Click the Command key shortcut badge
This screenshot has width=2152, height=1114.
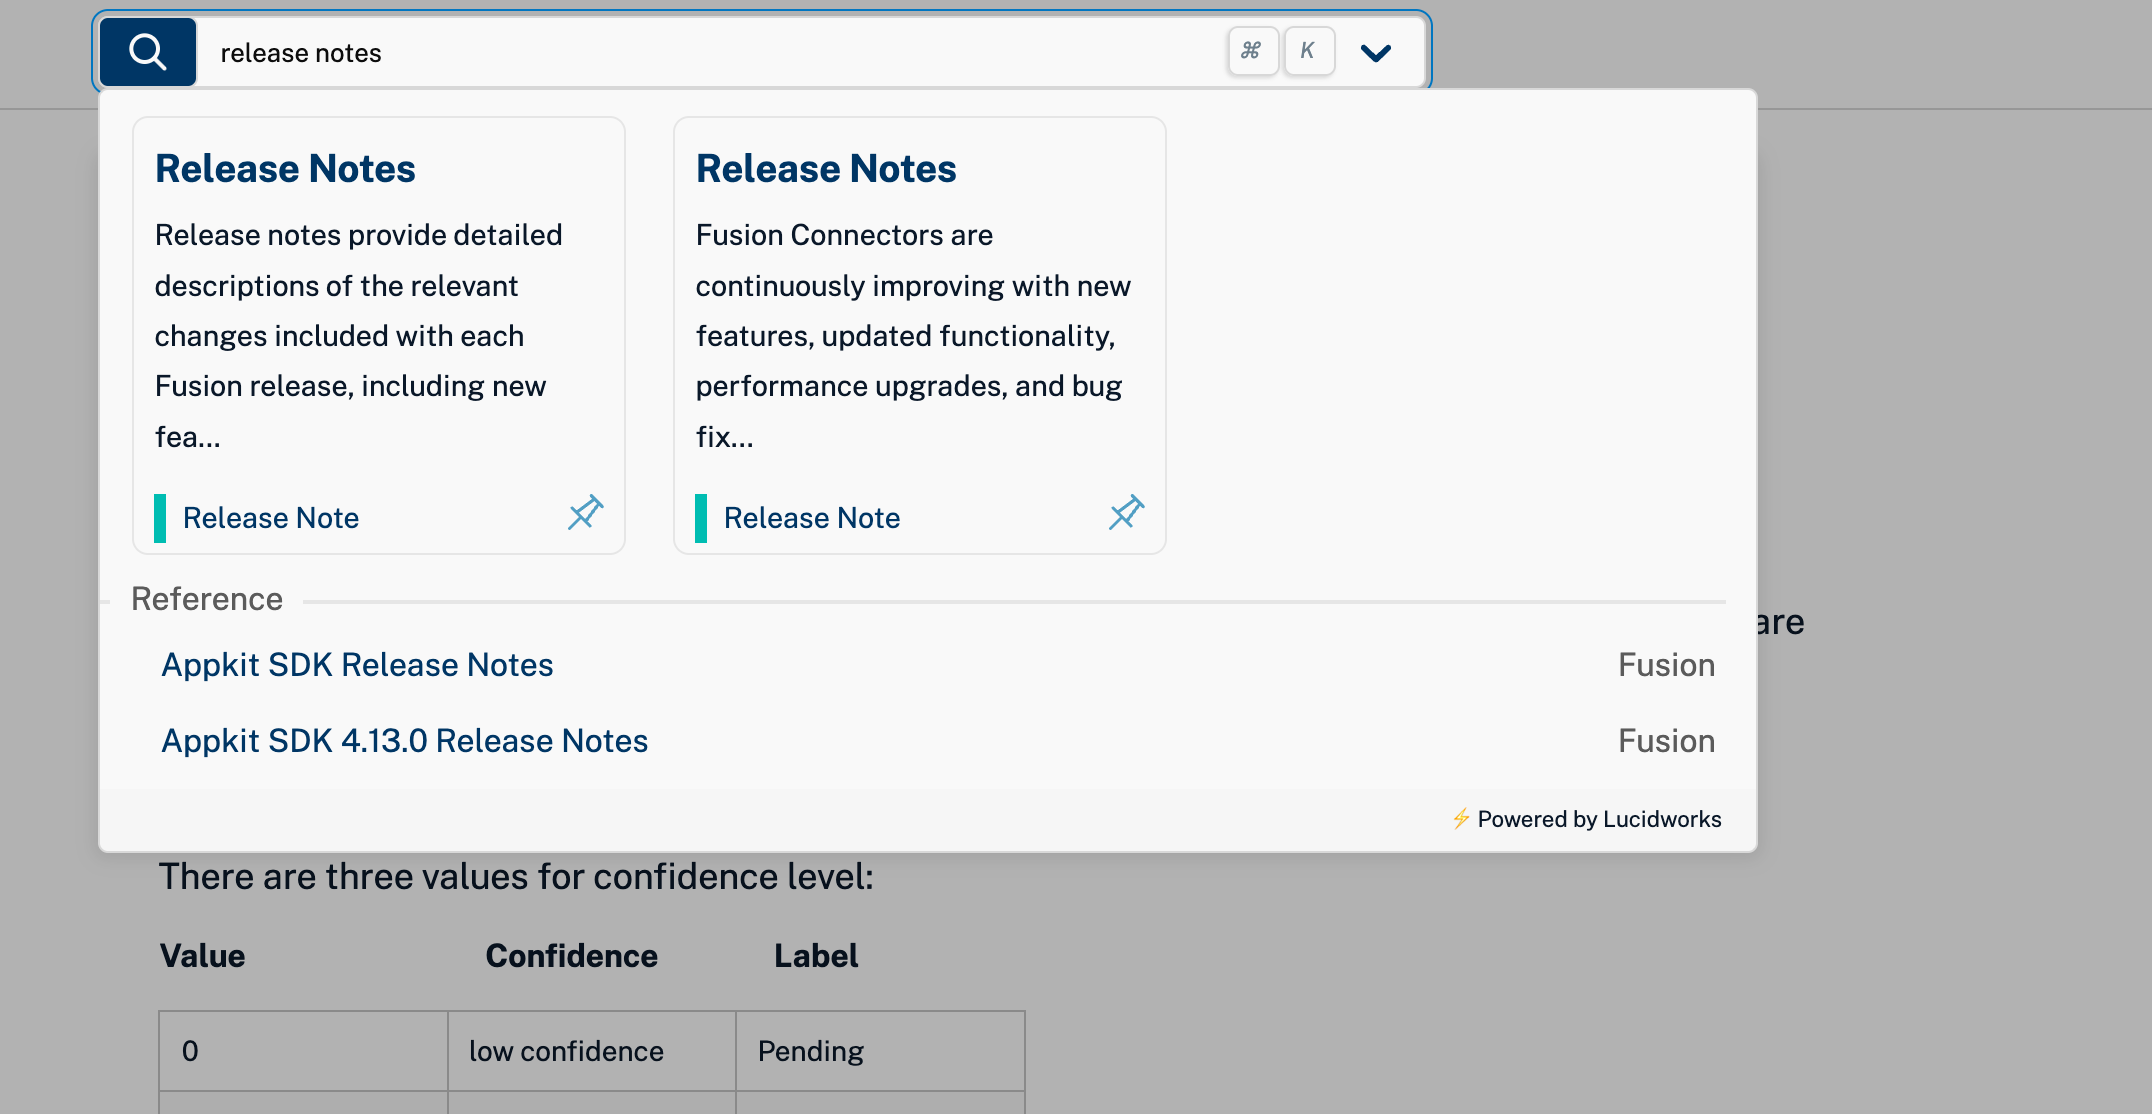point(1252,51)
